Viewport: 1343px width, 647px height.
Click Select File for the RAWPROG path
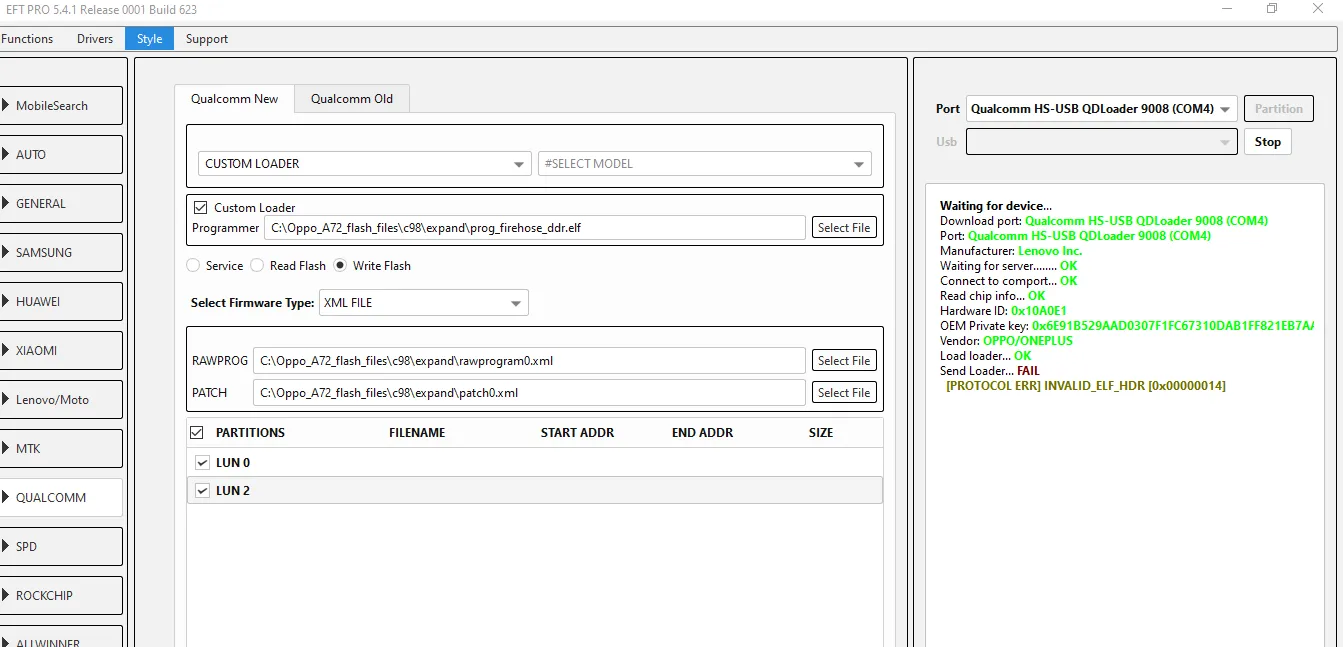click(844, 361)
